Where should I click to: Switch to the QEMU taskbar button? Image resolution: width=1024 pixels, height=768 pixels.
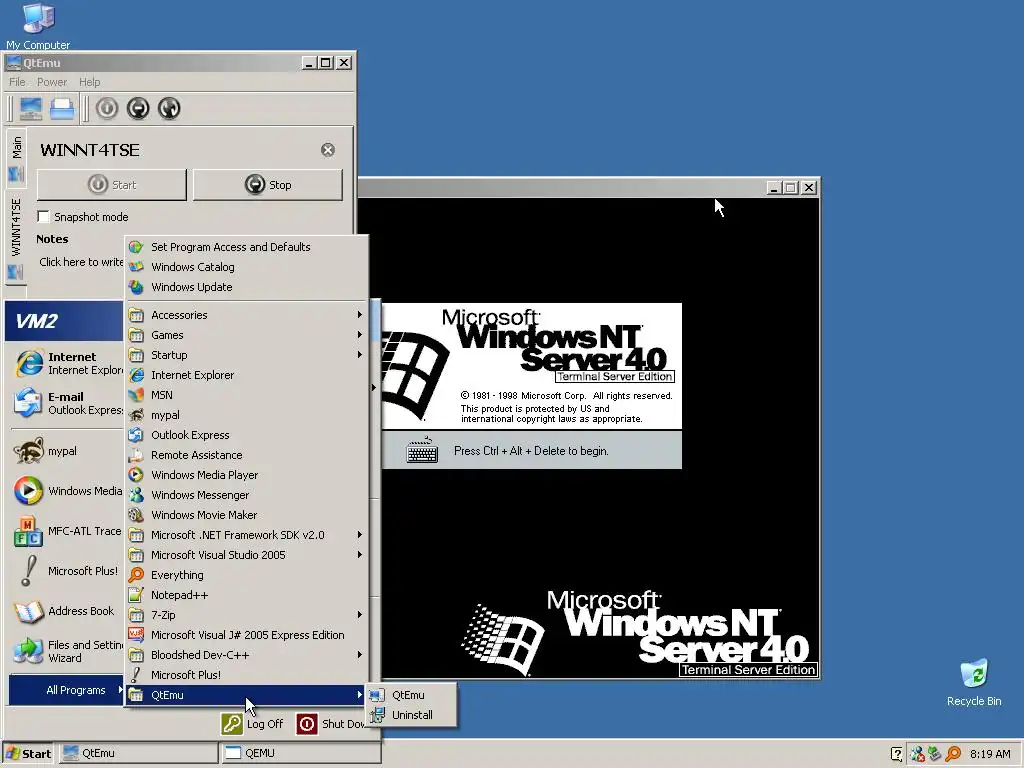(x=300, y=754)
